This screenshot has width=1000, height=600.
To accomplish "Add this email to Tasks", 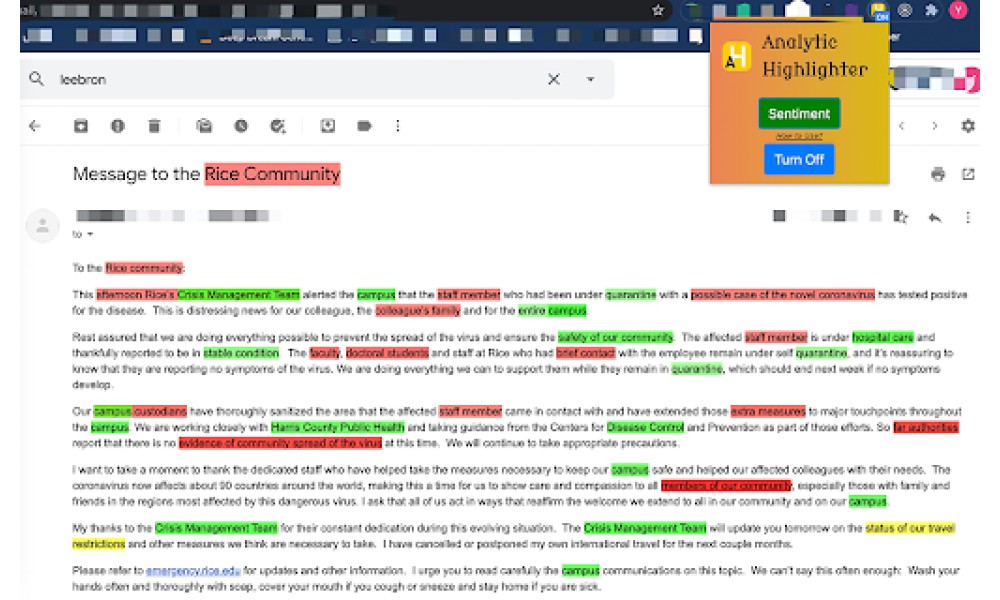I will (277, 126).
